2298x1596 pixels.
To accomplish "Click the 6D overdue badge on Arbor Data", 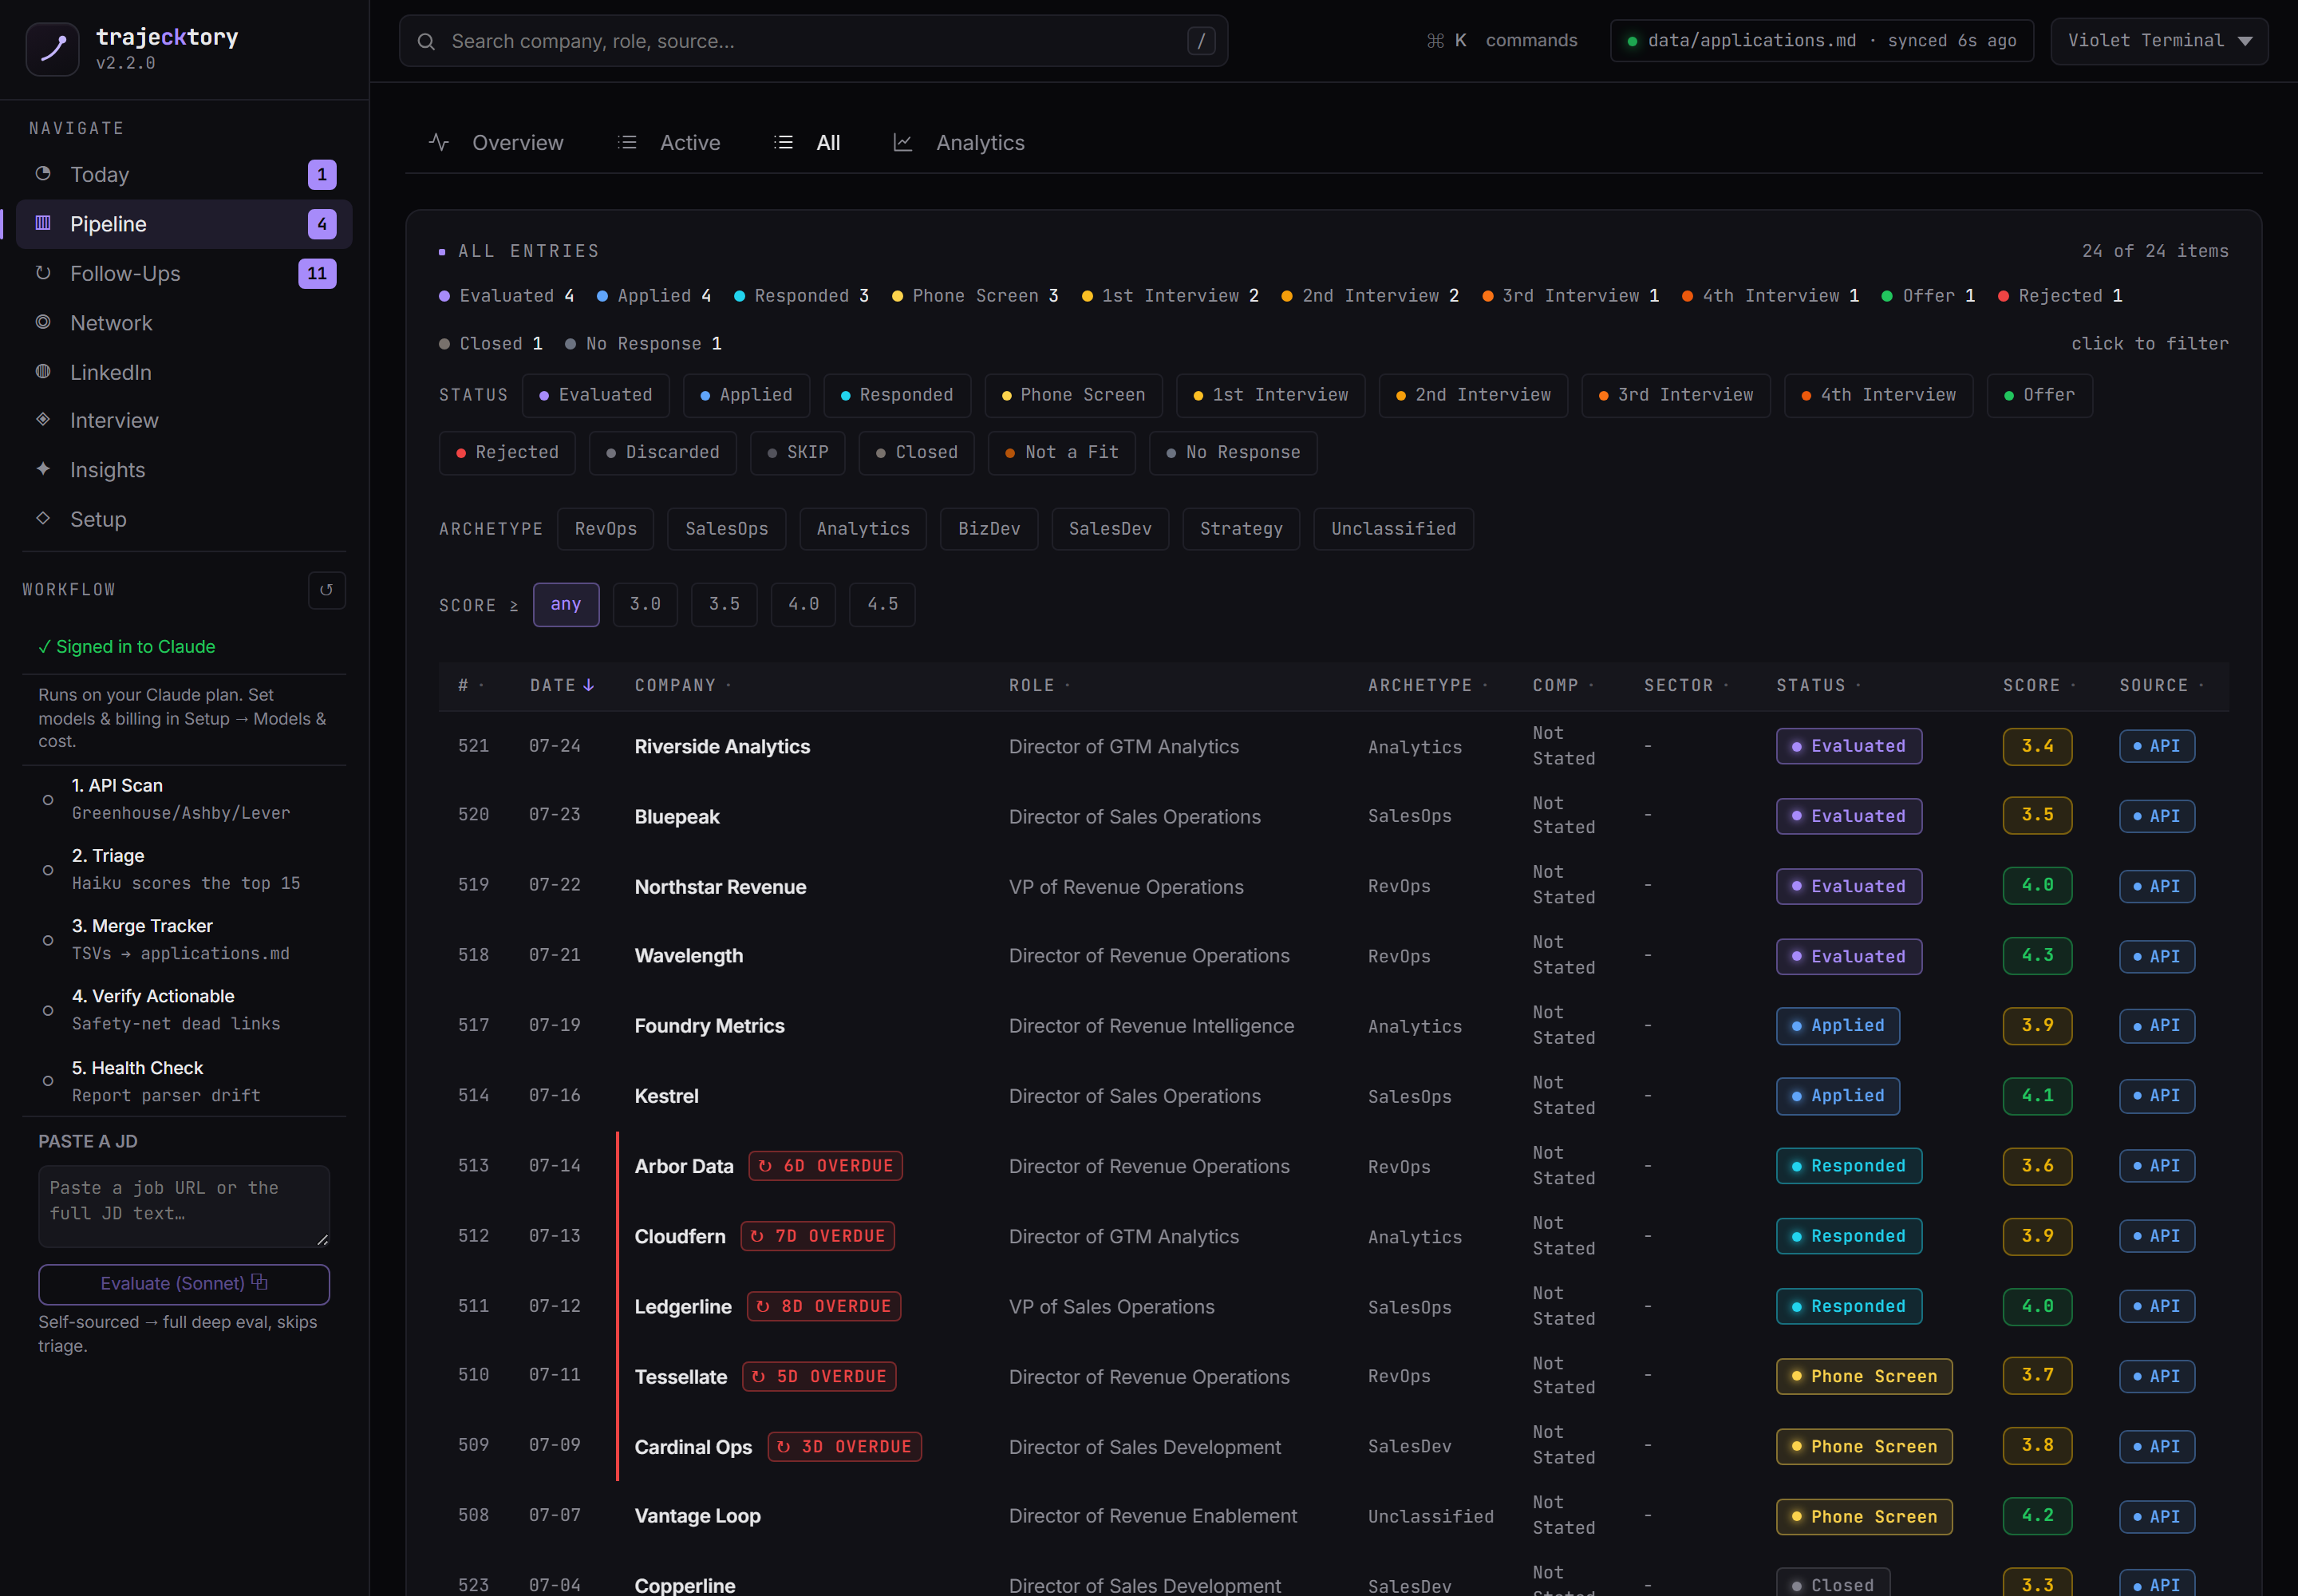I will tap(825, 1166).
